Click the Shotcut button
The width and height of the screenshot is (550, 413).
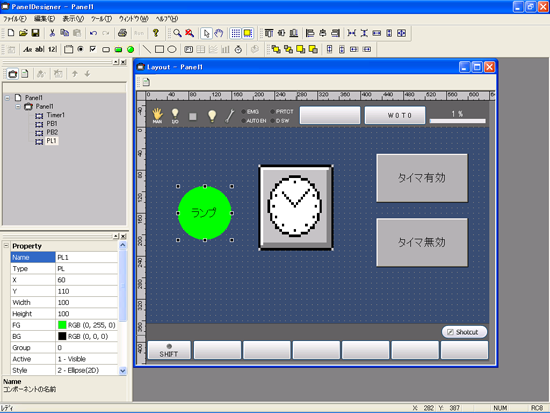coord(464,332)
